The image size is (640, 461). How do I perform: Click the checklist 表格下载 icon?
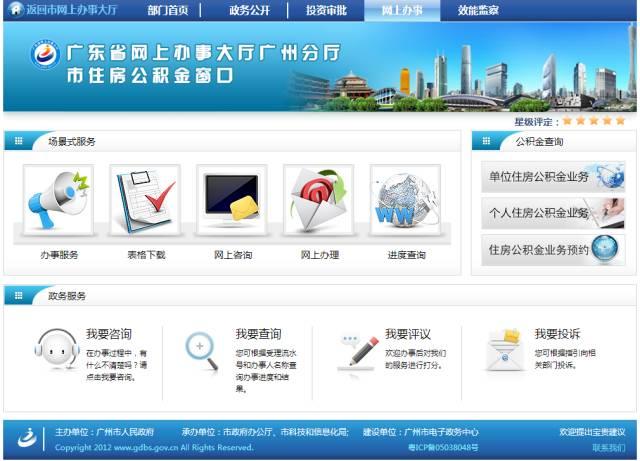[x=145, y=199]
